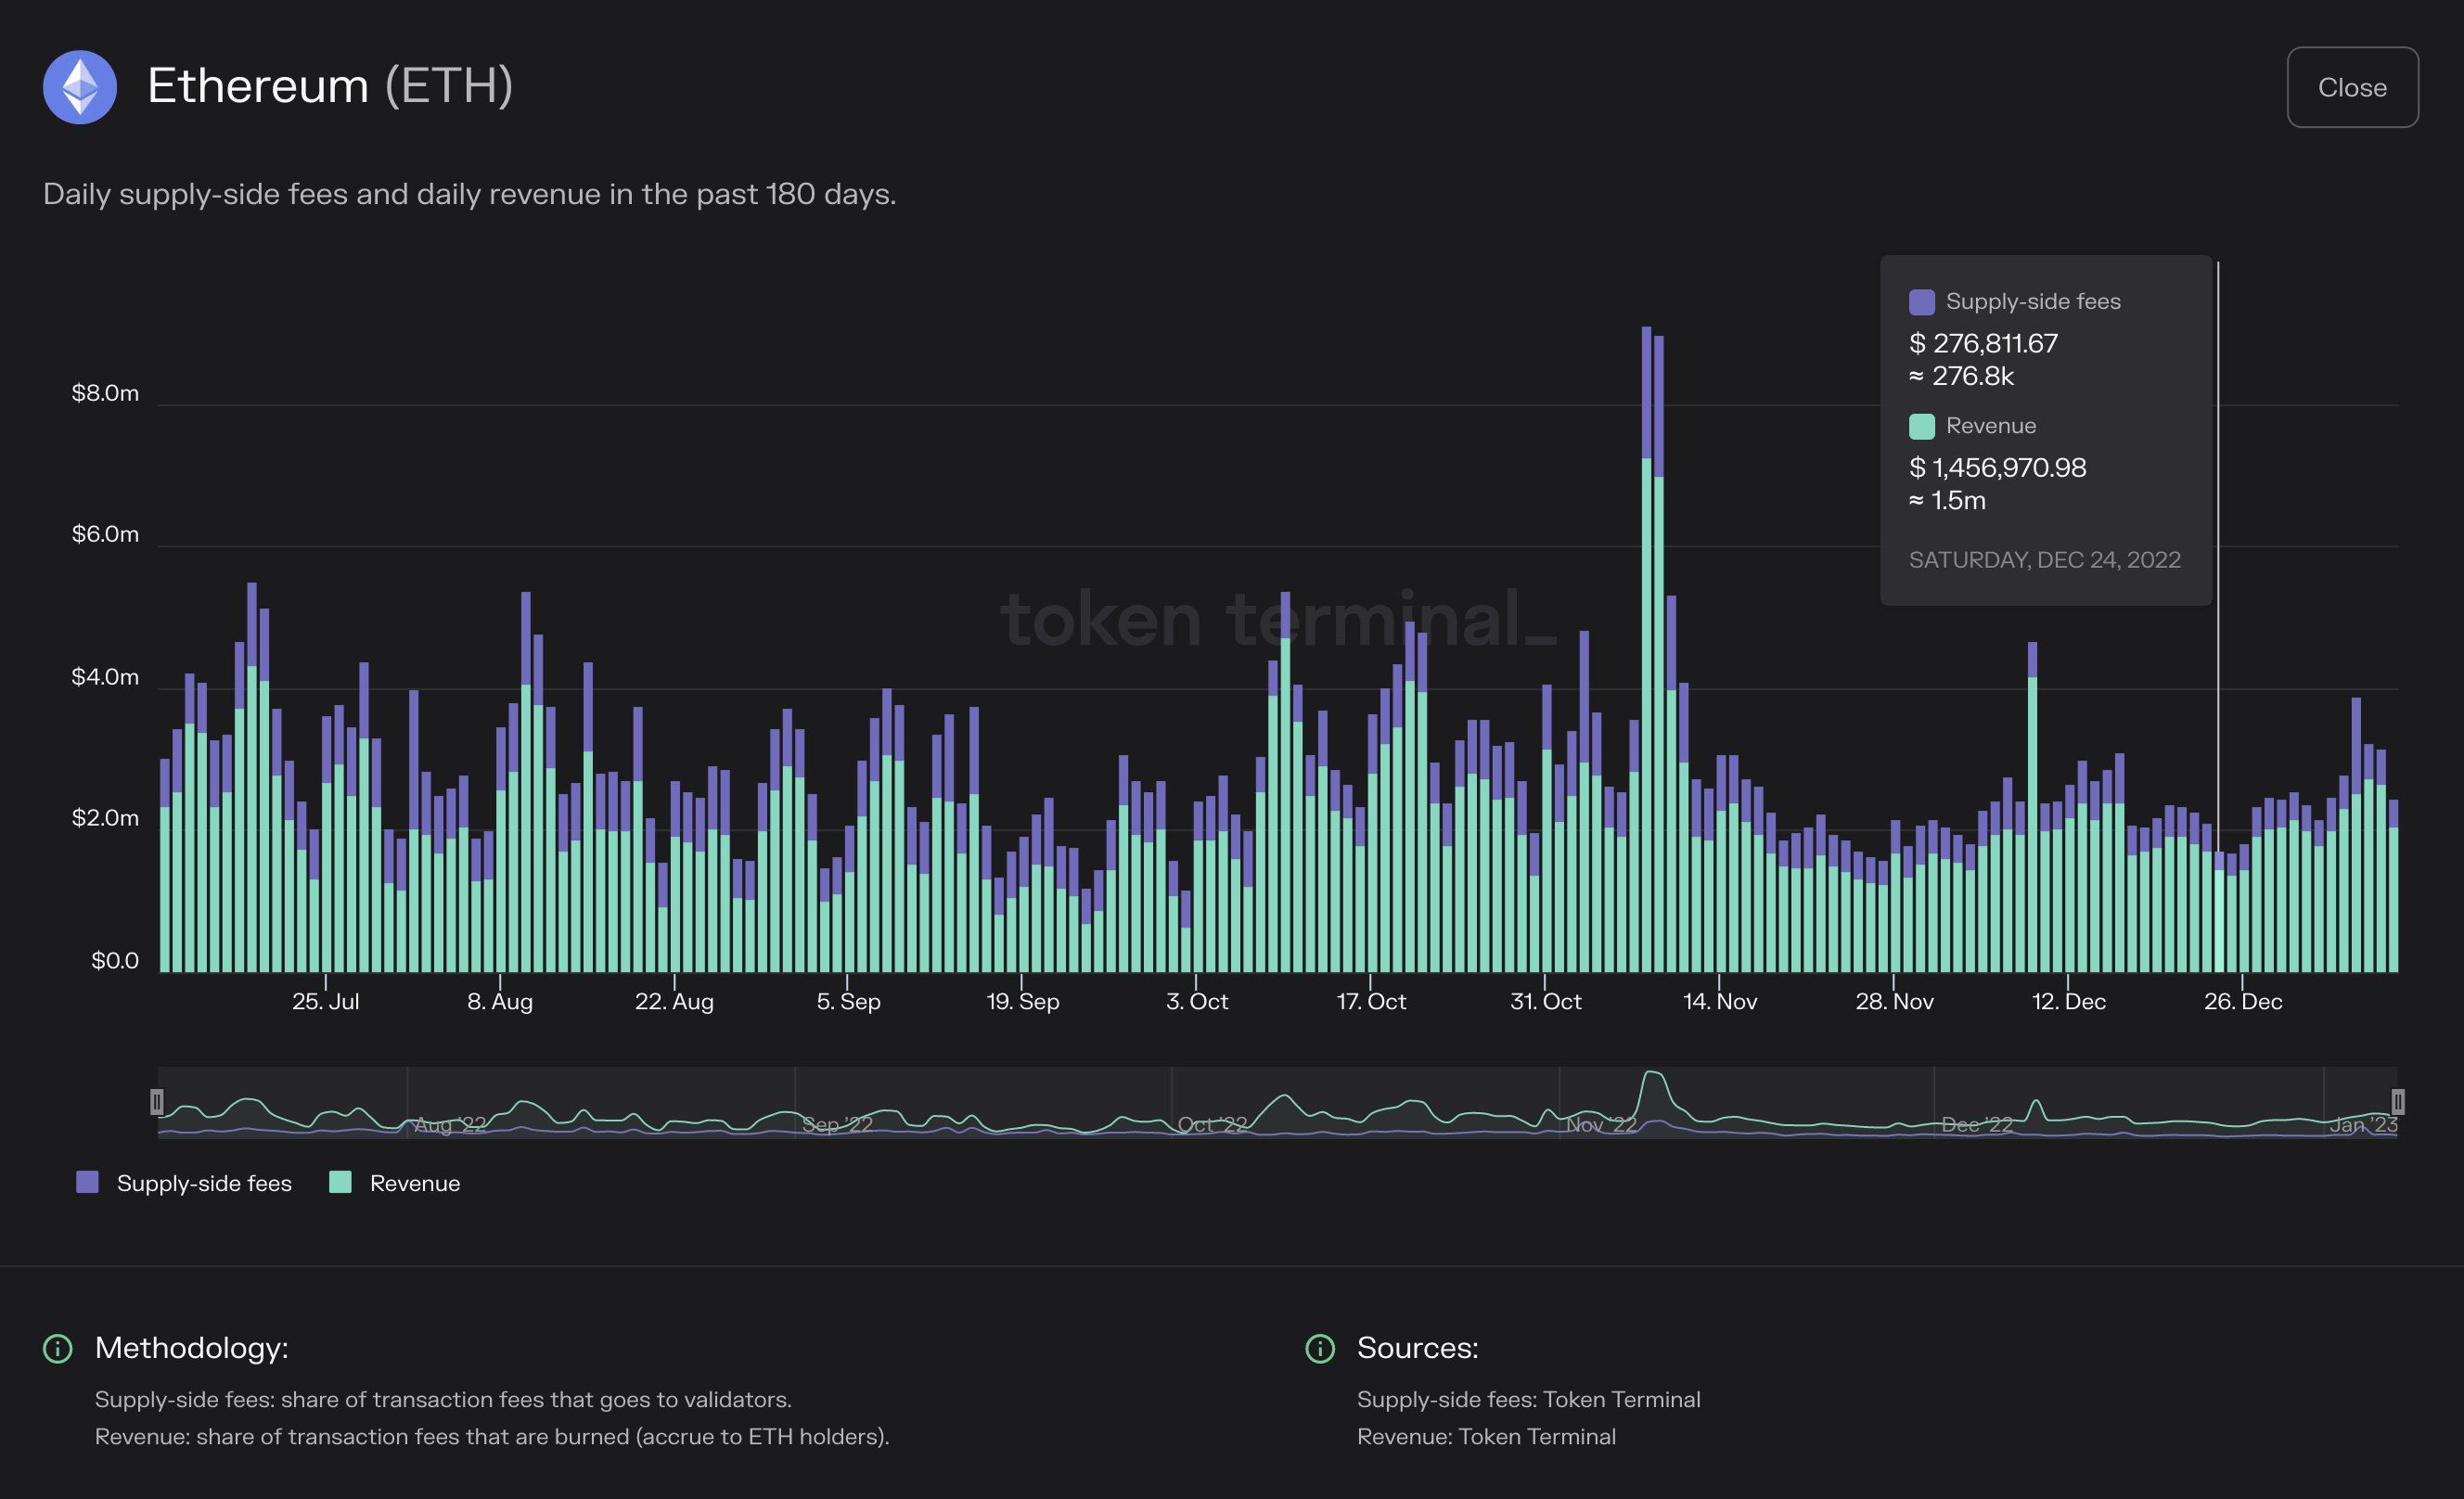Click the purple Supply-side fees legend swatch
The height and width of the screenshot is (1499, 2464).
88,1182
